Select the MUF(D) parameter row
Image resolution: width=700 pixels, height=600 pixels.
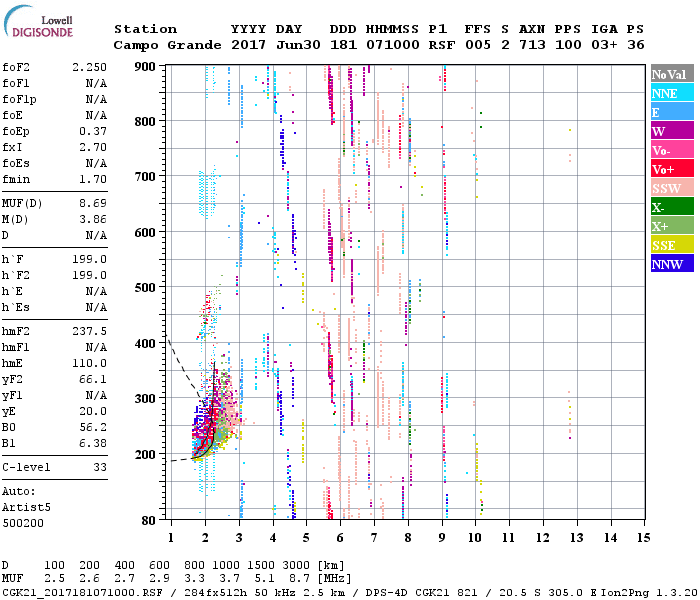coord(55,203)
